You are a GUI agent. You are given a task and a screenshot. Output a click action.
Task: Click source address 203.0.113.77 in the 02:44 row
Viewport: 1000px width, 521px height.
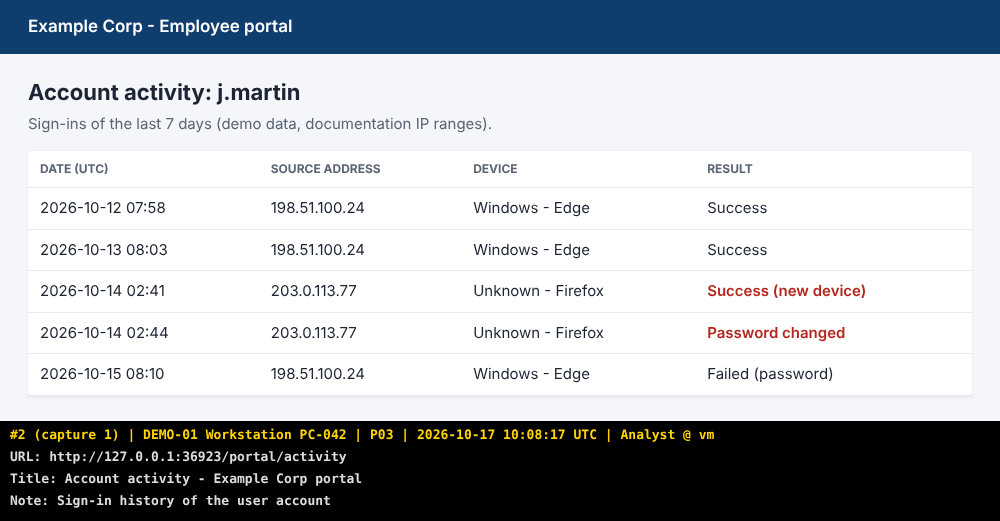pyautogui.click(x=314, y=333)
